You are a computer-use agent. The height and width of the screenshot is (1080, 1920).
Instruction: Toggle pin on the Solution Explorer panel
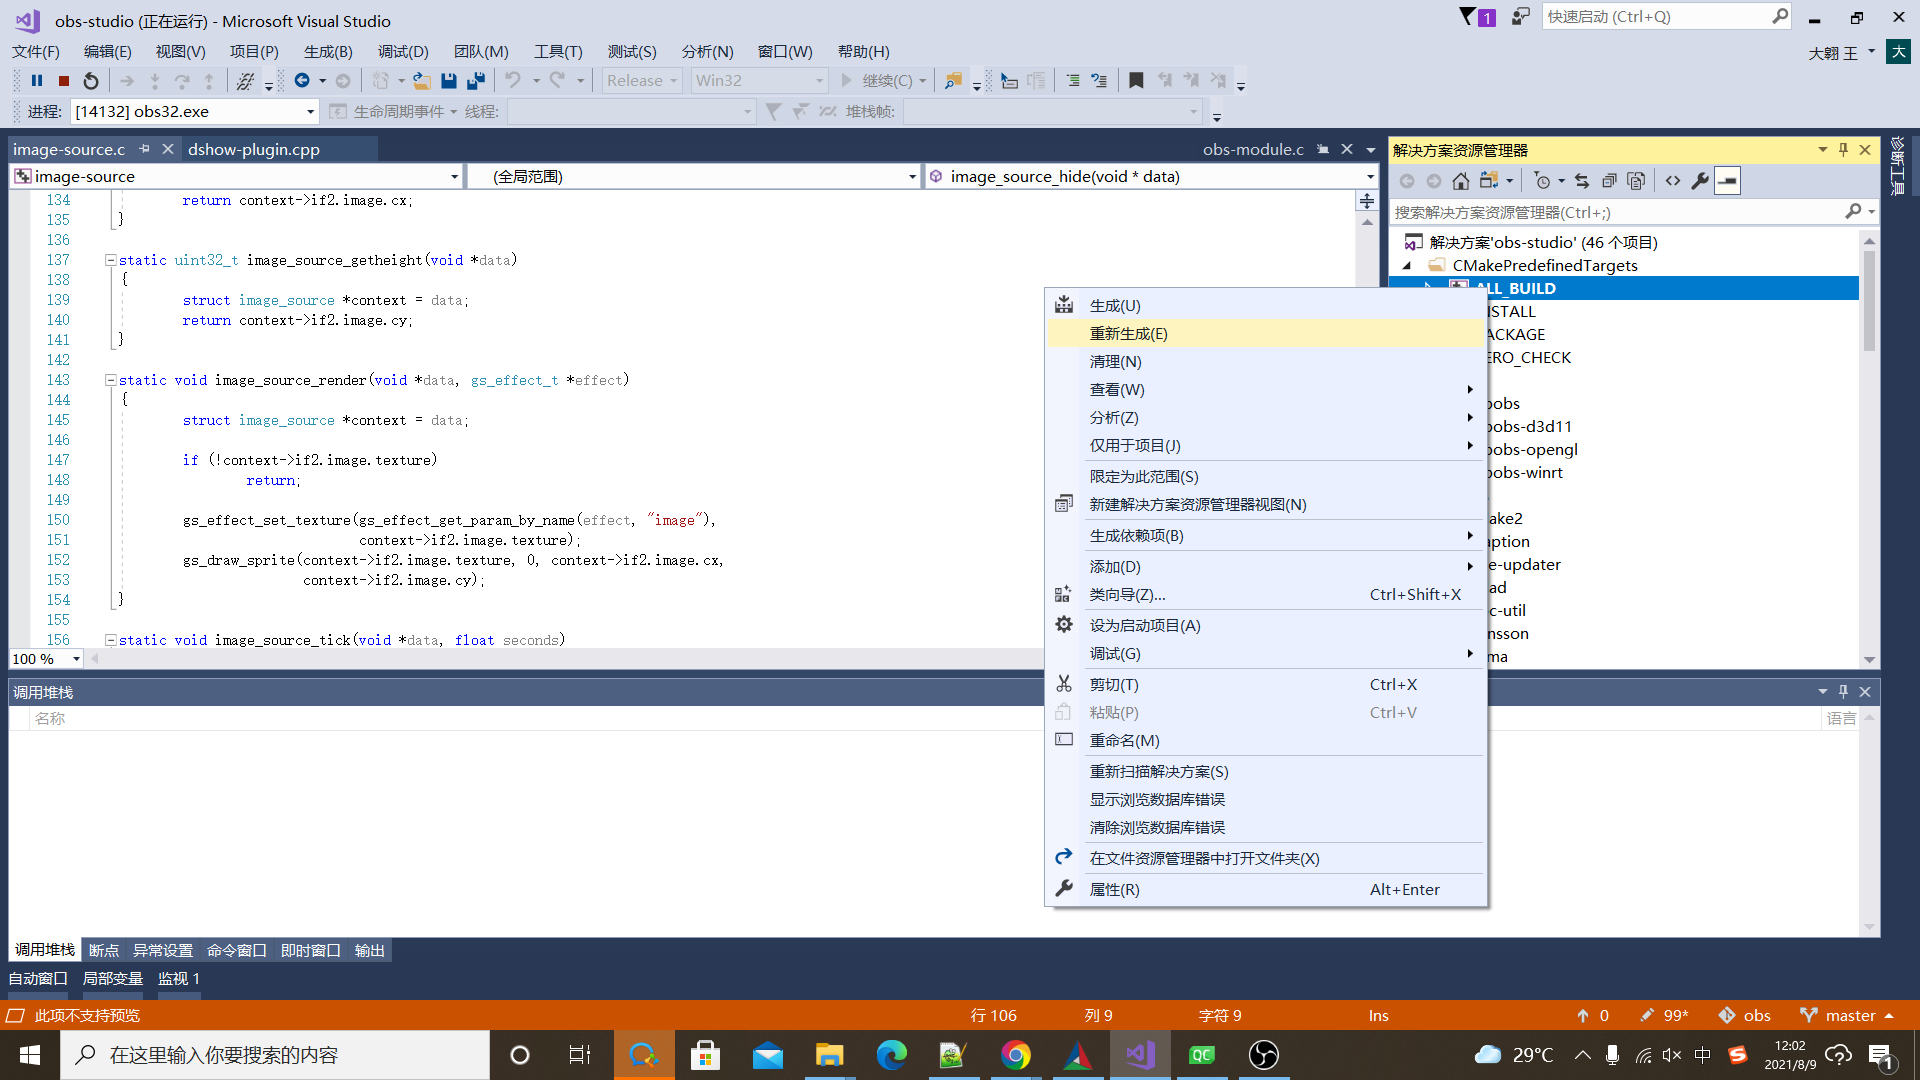tap(1843, 150)
